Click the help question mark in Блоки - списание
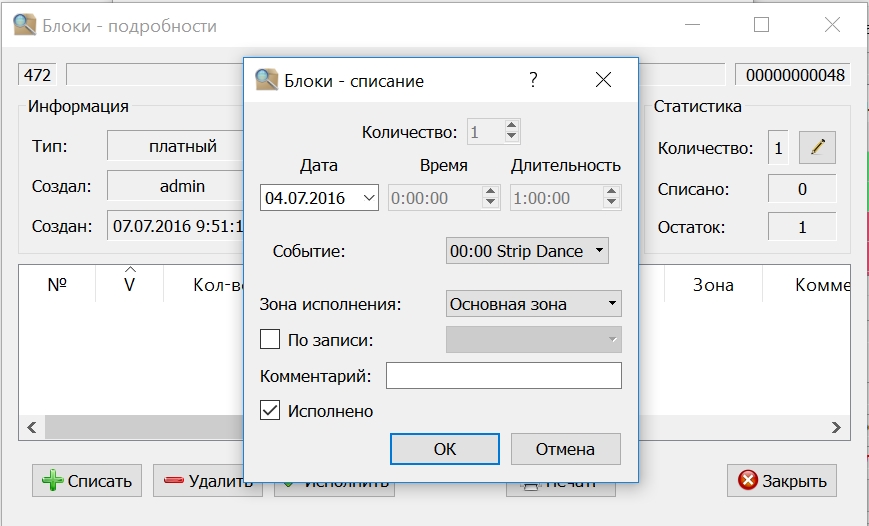The image size is (869, 526). 533,80
